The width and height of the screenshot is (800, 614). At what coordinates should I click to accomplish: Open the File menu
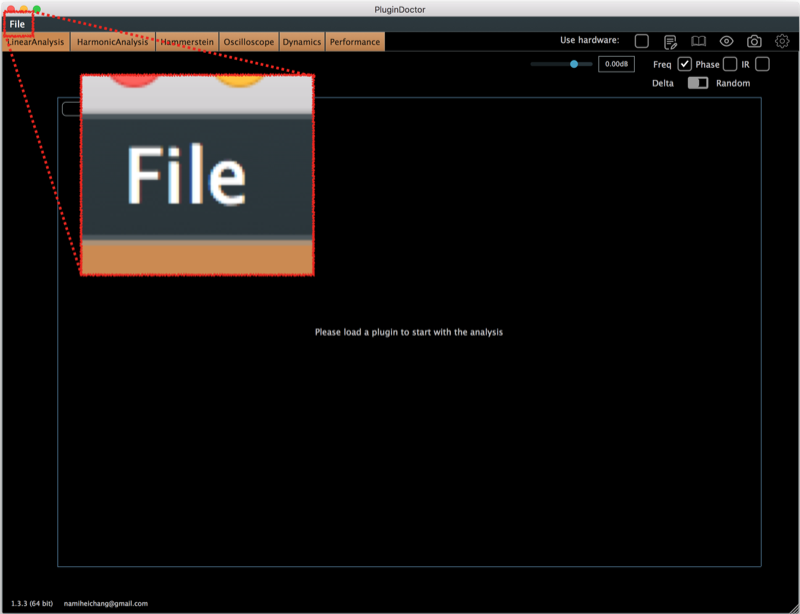coord(17,24)
